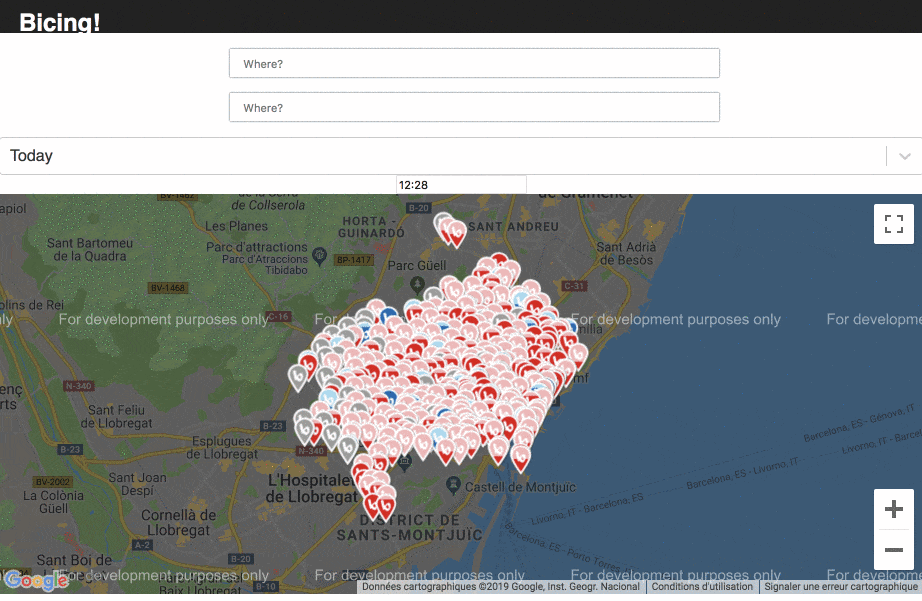Select the red marker nearest the harbor
The height and width of the screenshot is (601, 922).
tap(520, 459)
